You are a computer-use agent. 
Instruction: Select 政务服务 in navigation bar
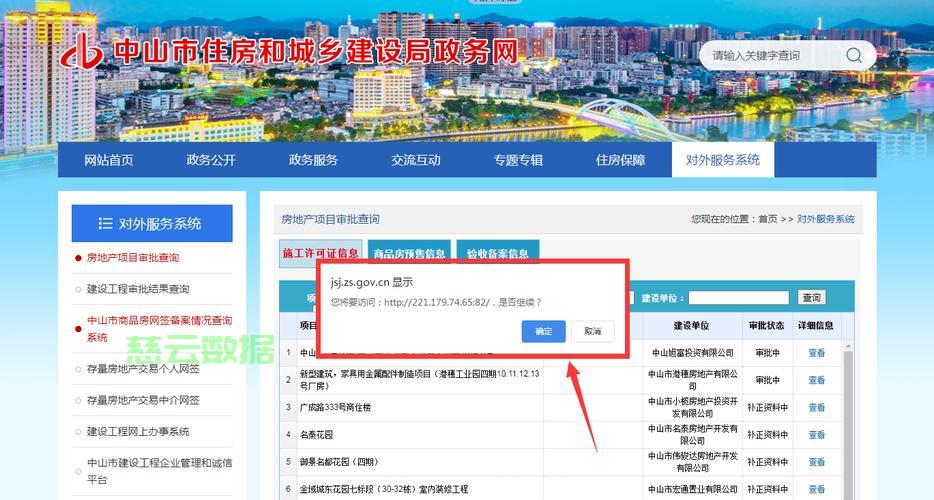coord(313,160)
